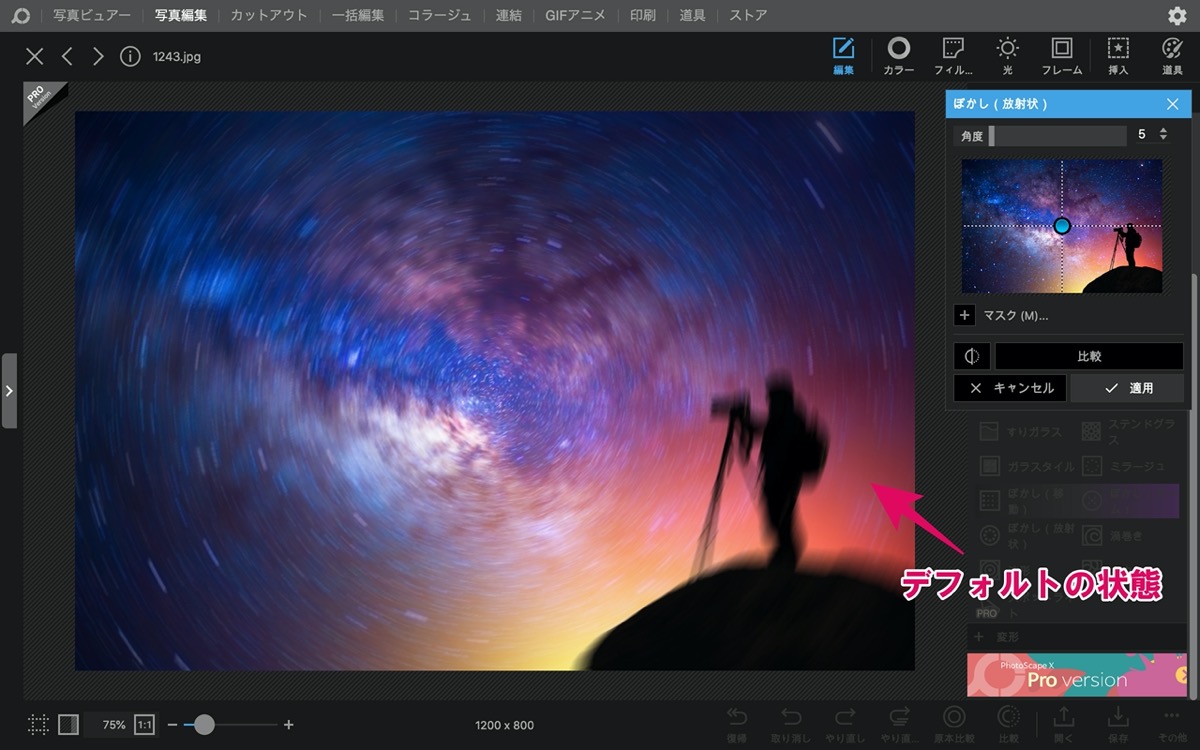Toggle the split compare view icon in status bar
The height and width of the screenshot is (750, 1200).
click(x=68, y=725)
